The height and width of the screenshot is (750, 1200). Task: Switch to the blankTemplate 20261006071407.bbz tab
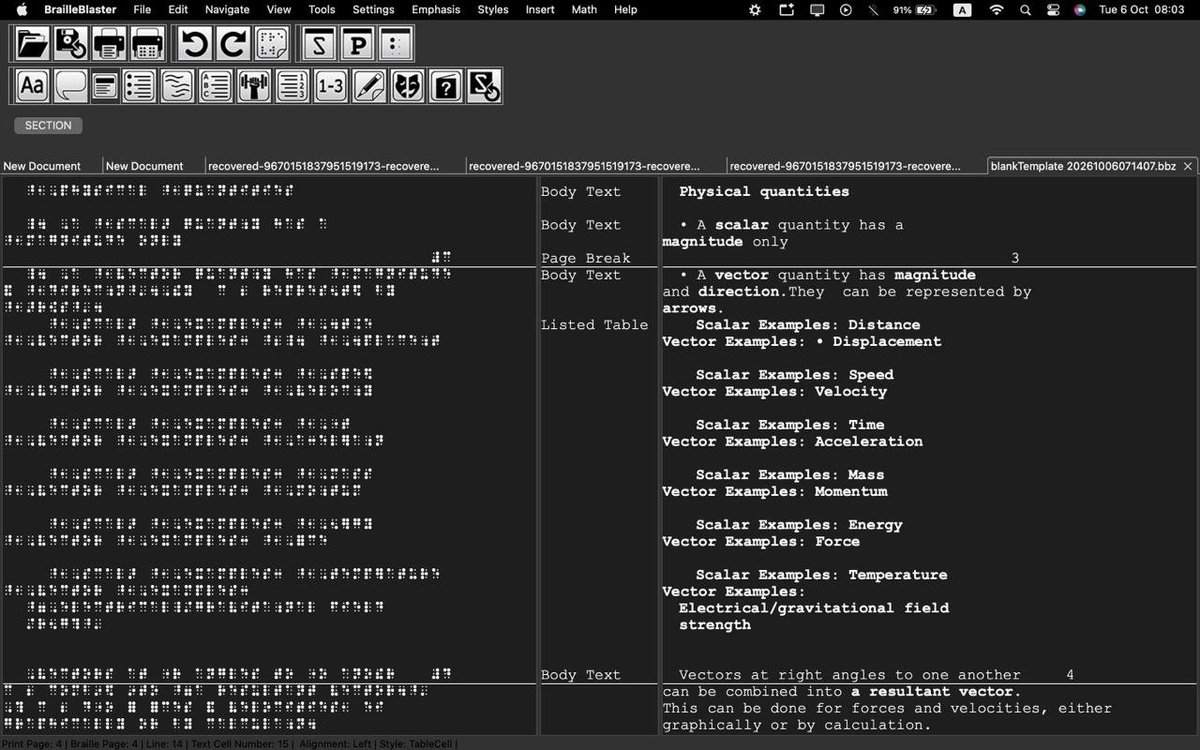1083,166
